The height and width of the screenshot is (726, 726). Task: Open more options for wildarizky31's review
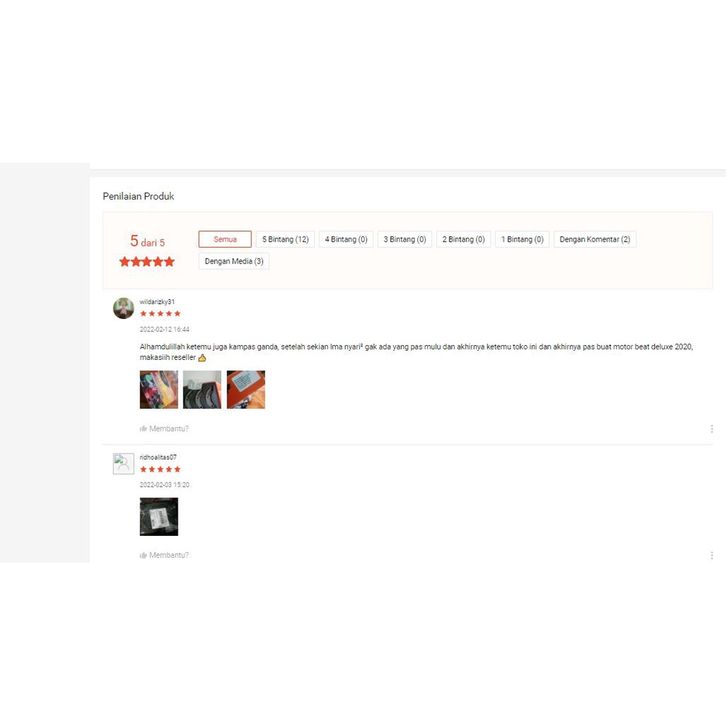(x=712, y=429)
